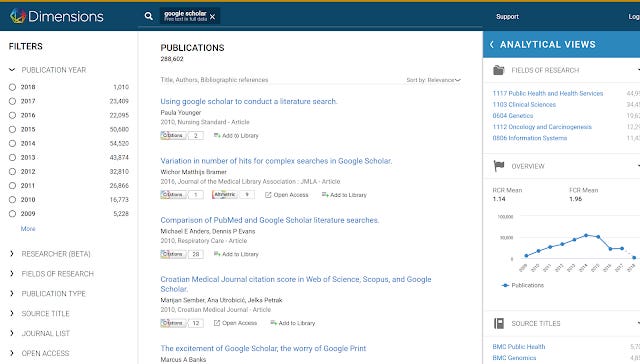Click Altmetric badge for Variation in hits article
The image size is (640, 364).
click(x=233, y=195)
